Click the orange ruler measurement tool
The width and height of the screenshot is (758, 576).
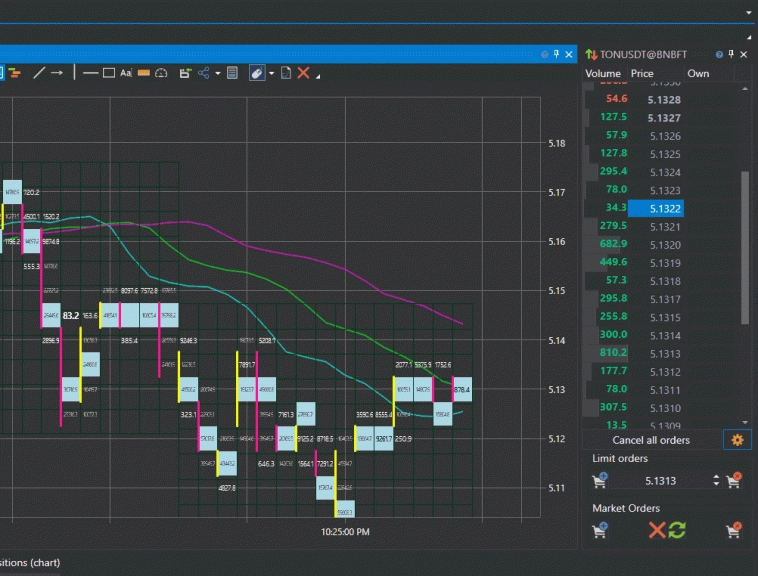pyautogui.click(x=143, y=73)
